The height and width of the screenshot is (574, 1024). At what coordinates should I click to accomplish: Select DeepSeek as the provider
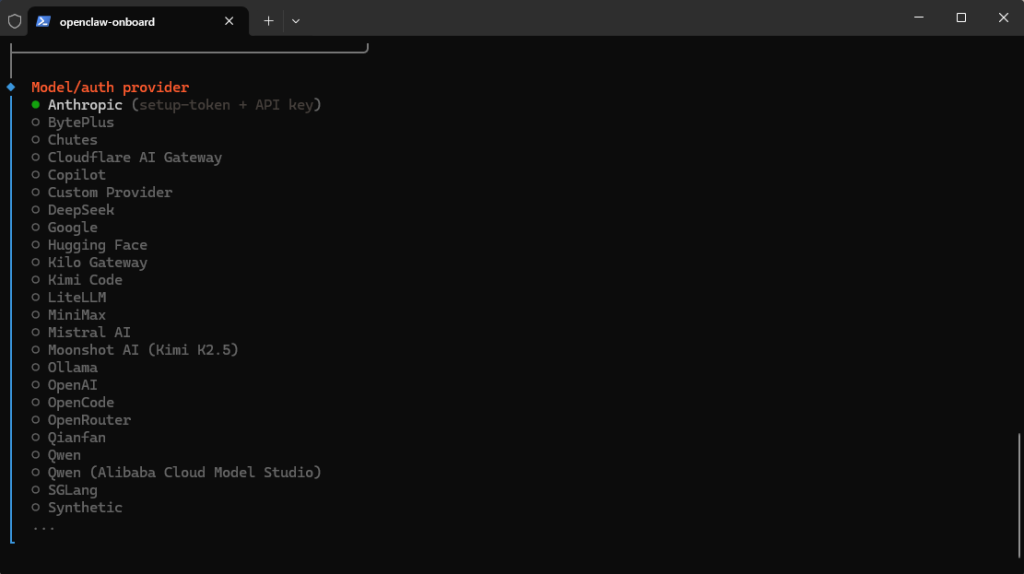click(80, 210)
